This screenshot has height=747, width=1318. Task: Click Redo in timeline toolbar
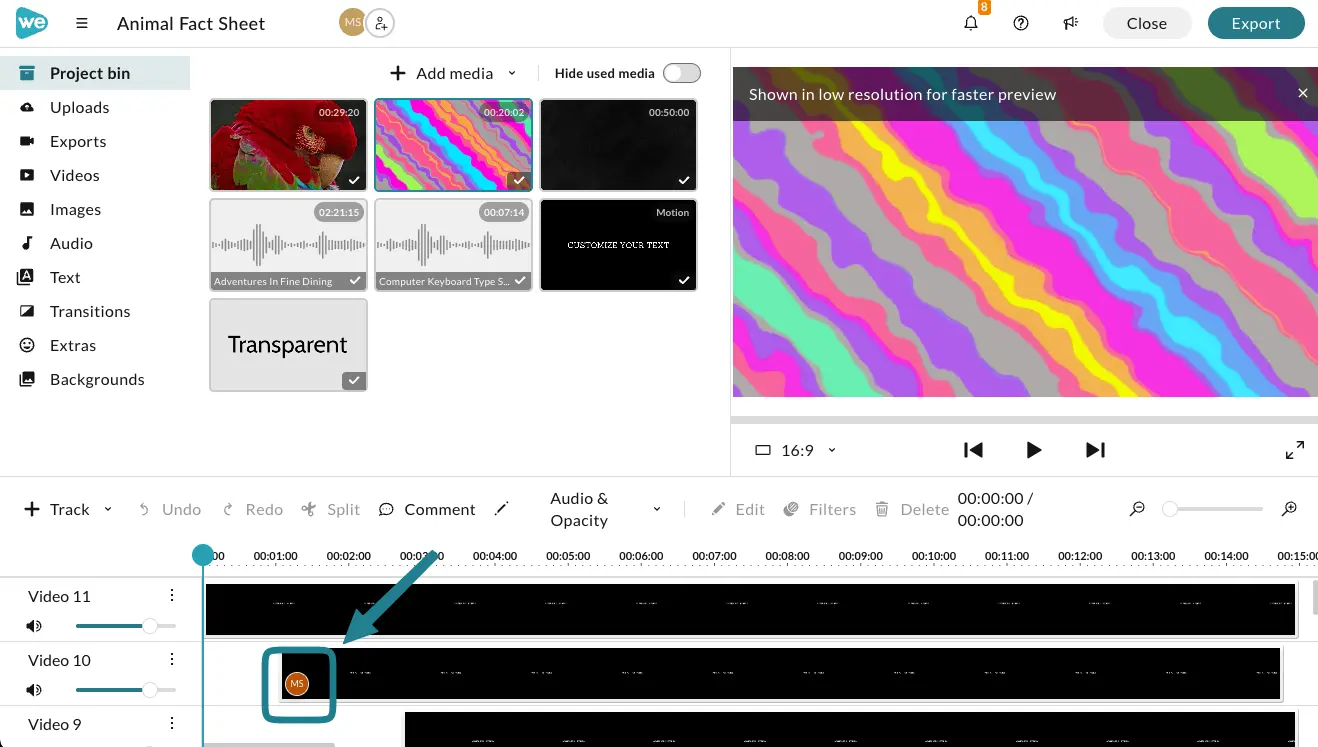(x=252, y=509)
